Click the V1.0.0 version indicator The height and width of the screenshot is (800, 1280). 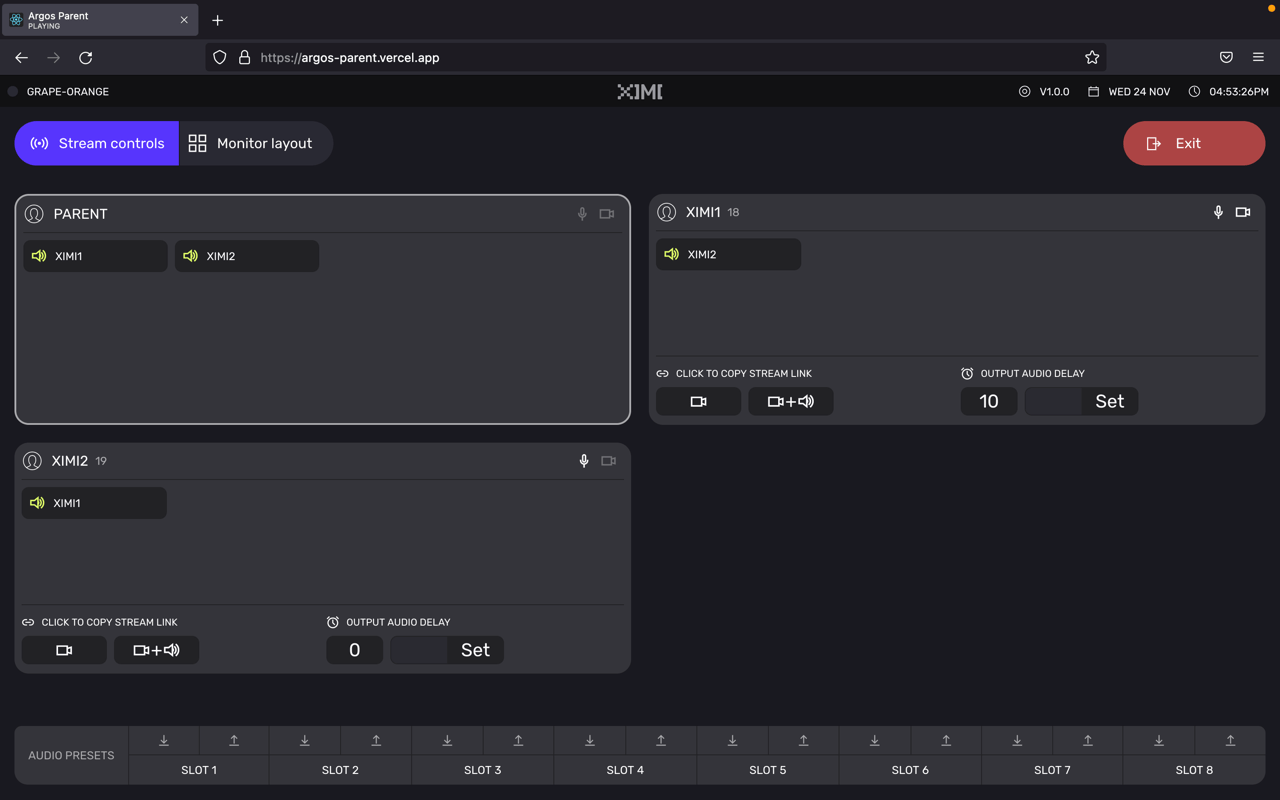pos(1044,92)
